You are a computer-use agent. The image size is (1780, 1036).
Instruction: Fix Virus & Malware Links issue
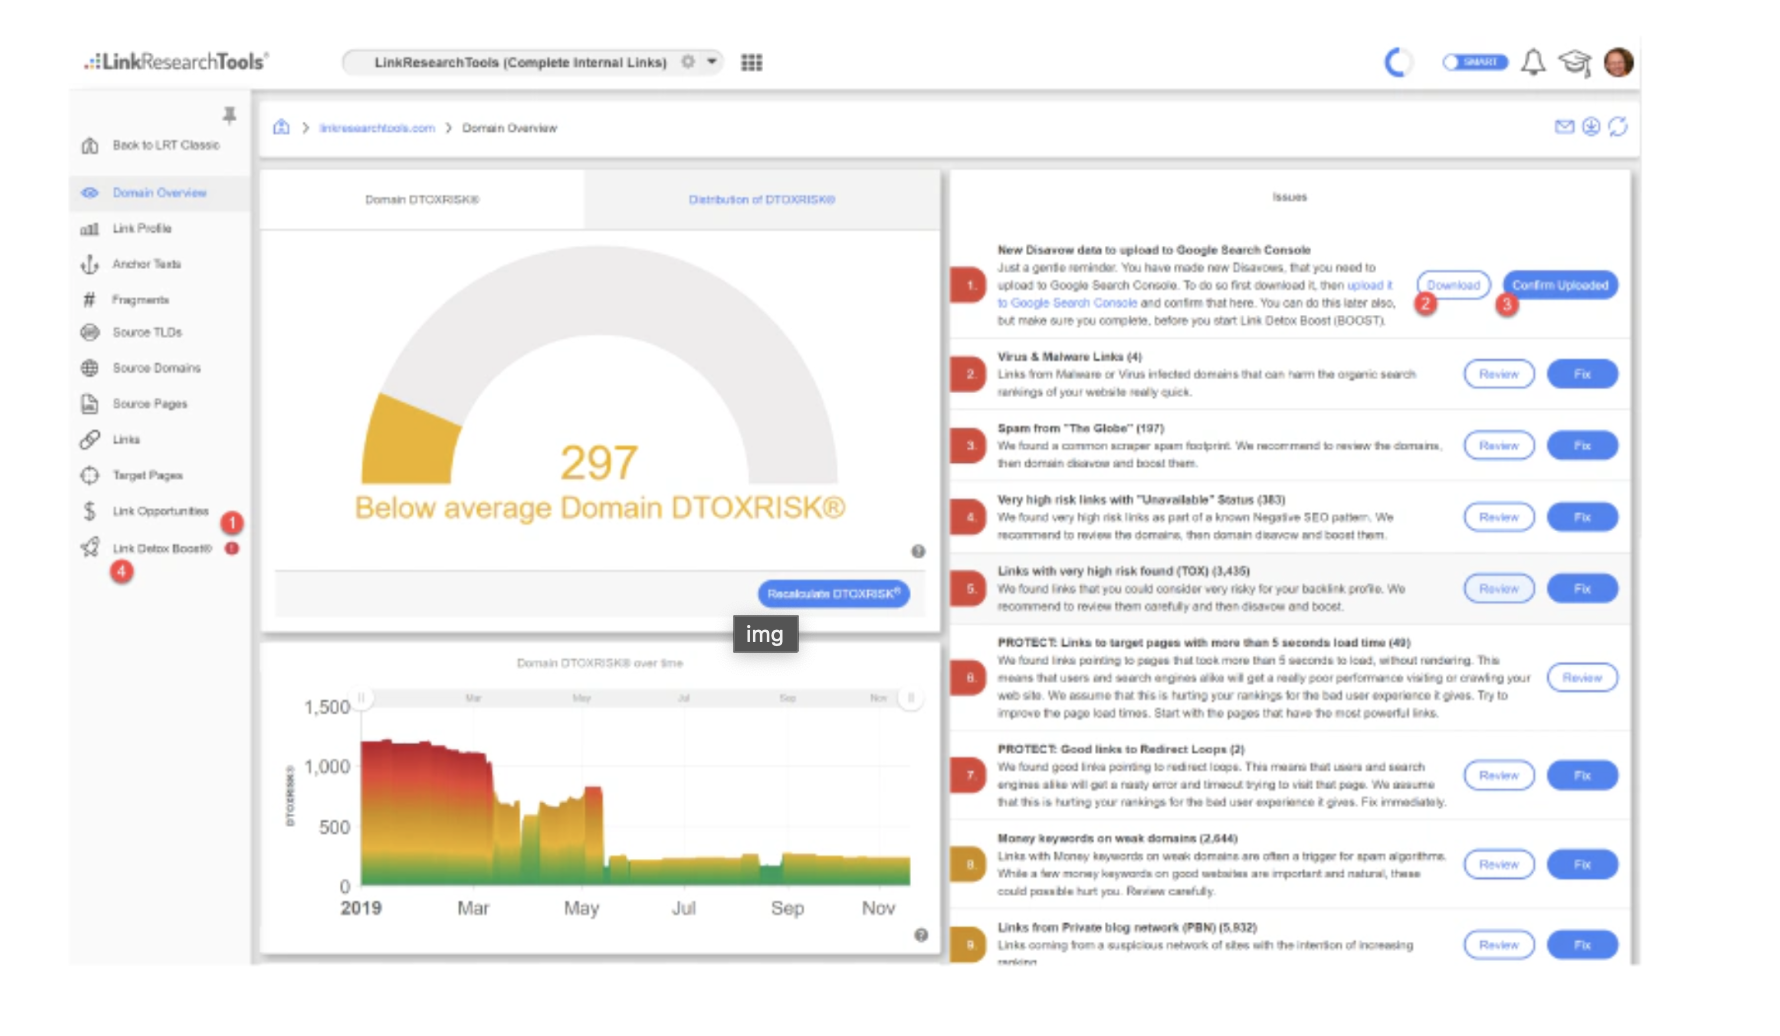pos(1582,374)
